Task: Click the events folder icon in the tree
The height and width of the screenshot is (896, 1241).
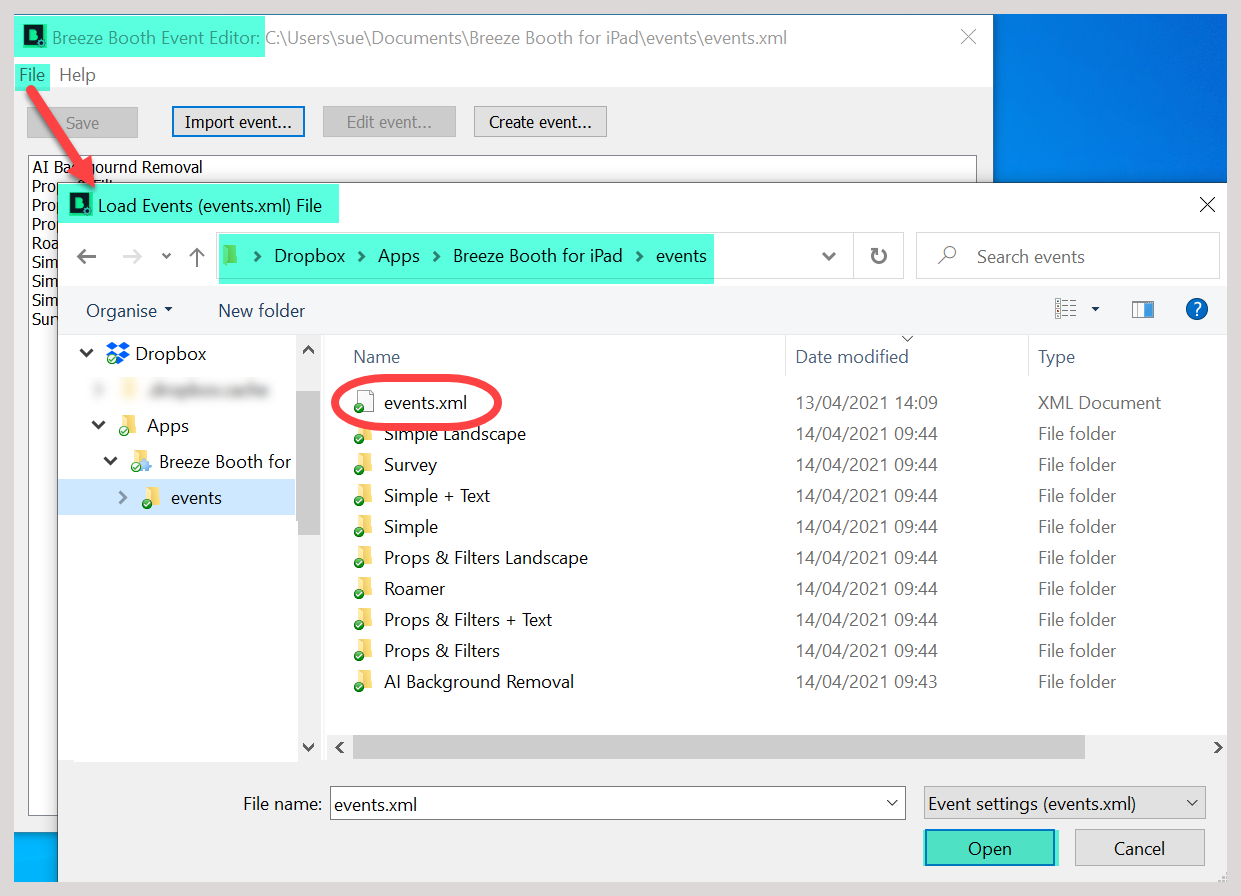Action: coord(151,498)
